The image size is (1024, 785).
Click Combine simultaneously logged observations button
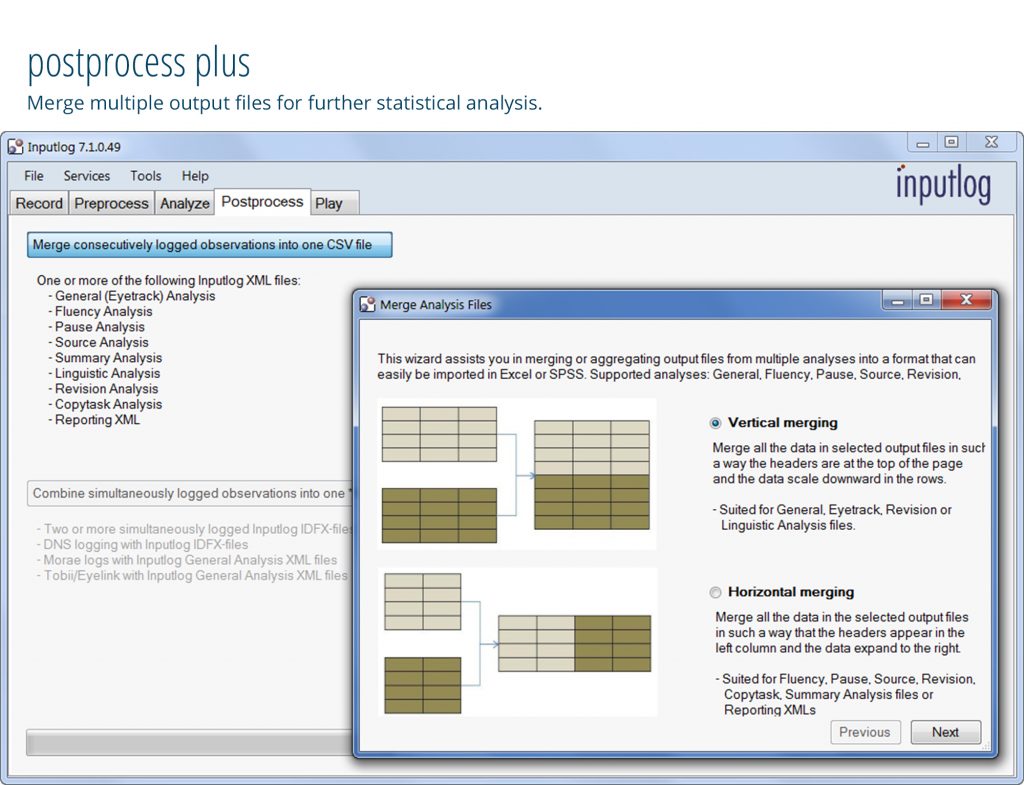pos(190,493)
